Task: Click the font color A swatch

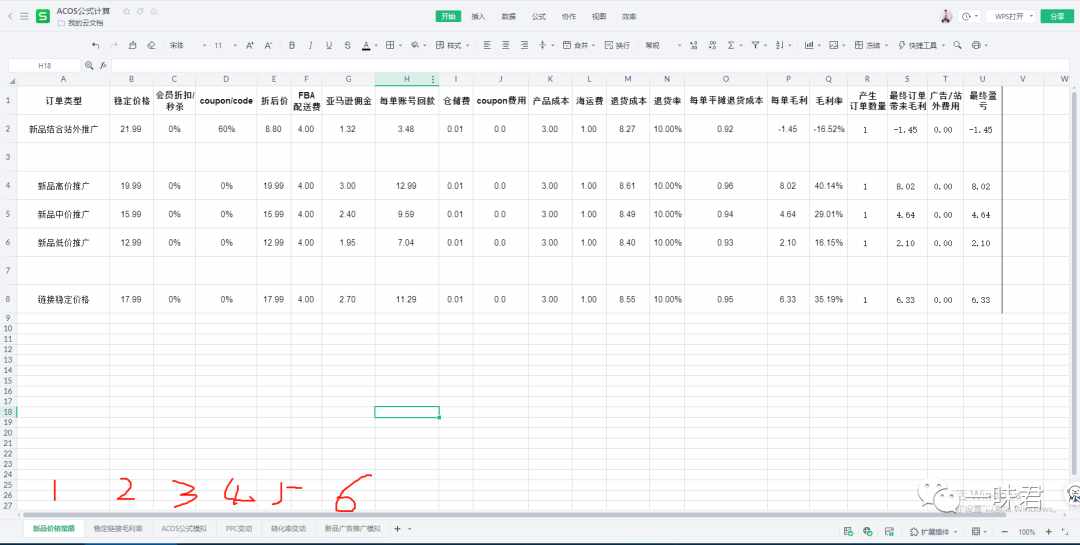Action: (x=366, y=45)
